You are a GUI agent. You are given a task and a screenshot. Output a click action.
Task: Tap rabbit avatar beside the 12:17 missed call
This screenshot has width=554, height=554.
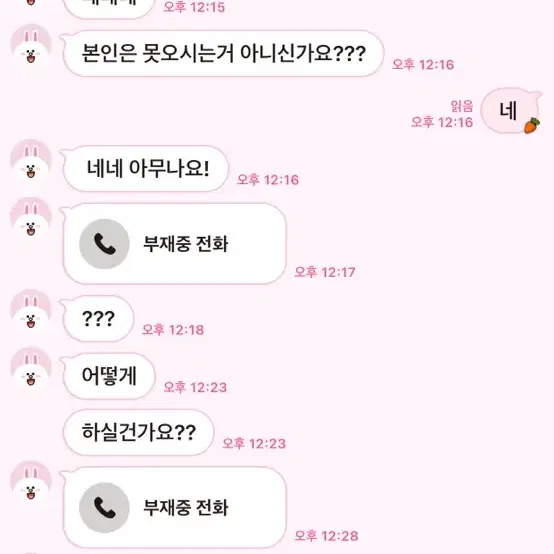(x=31, y=217)
